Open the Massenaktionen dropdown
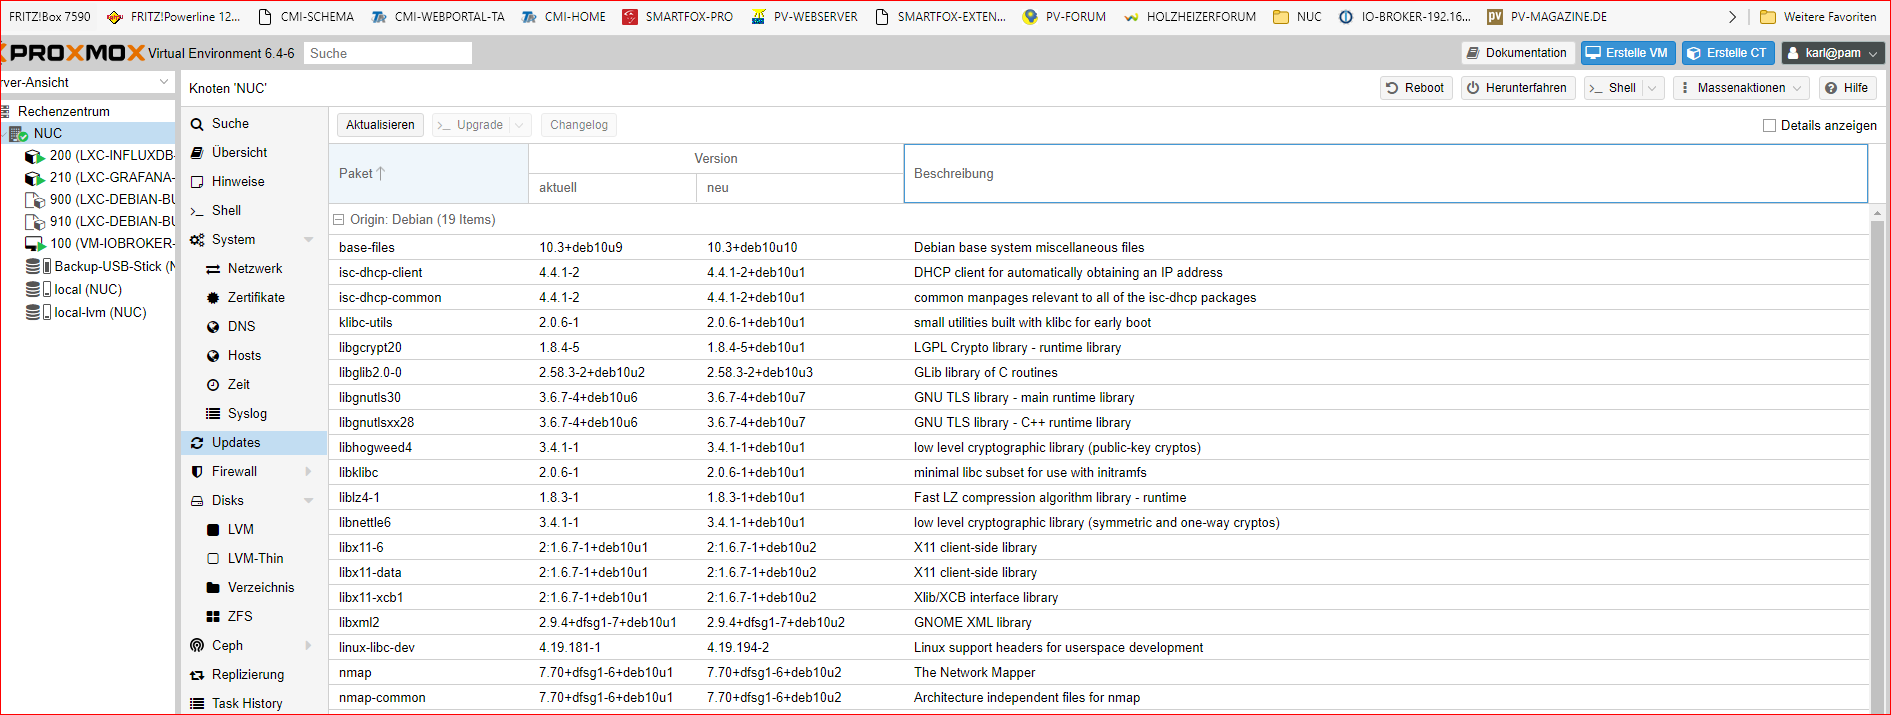 [x=1741, y=88]
